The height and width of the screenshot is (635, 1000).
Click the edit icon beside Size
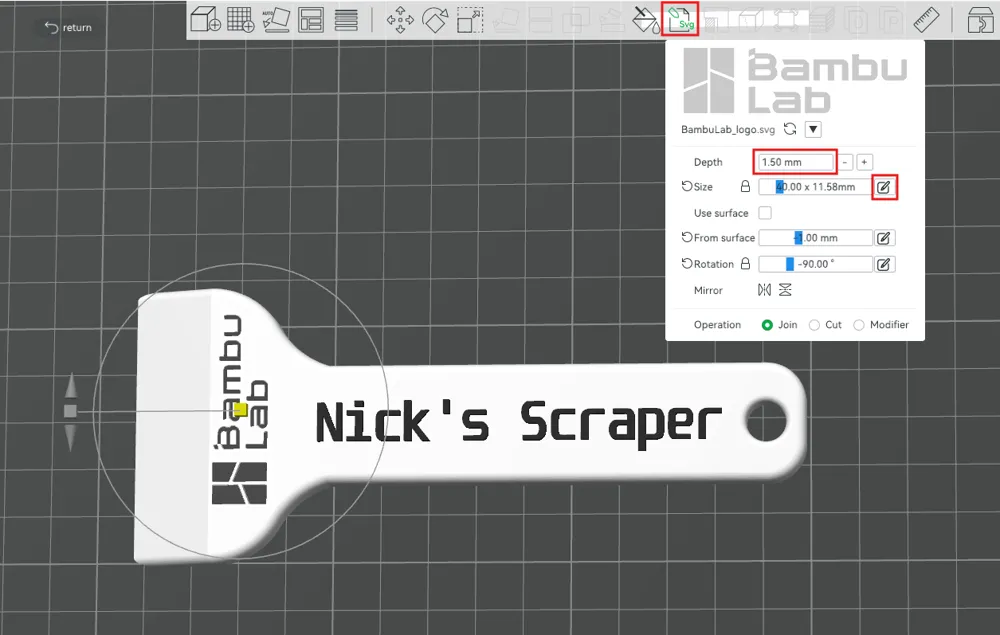click(884, 187)
